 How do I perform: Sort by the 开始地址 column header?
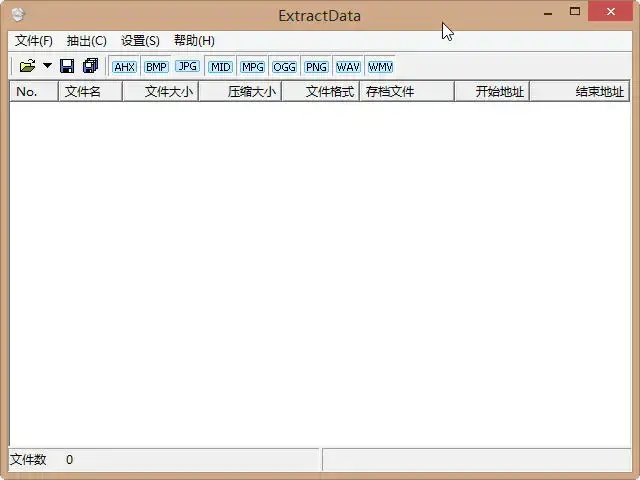coord(492,91)
